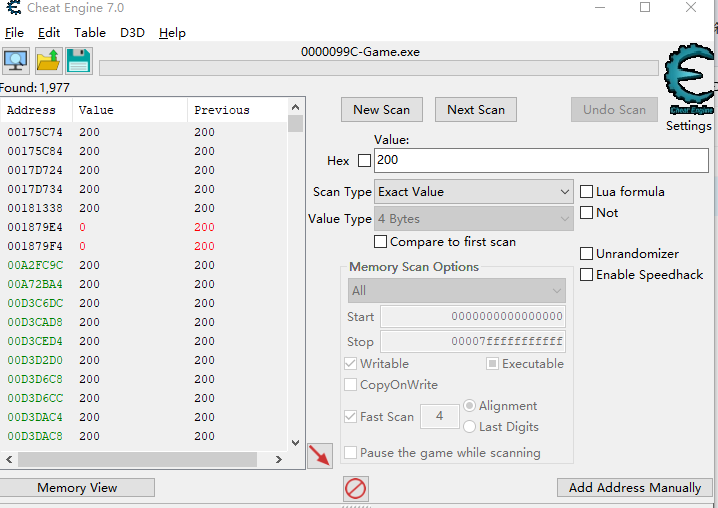Click the horizontal scrollbar right arrow

click(278, 459)
